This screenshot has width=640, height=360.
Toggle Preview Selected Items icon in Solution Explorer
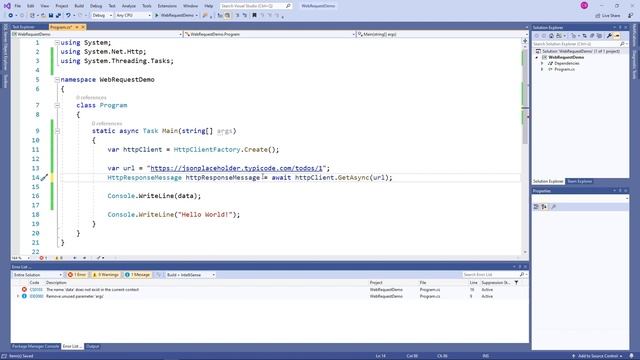click(x=617, y=36)
